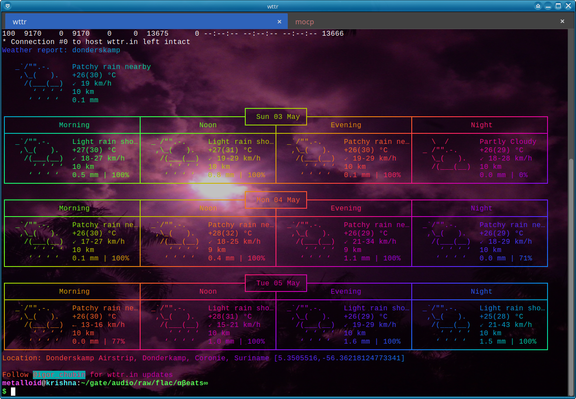Click the '0.0 mm | 0%' precipitation value

504,175
